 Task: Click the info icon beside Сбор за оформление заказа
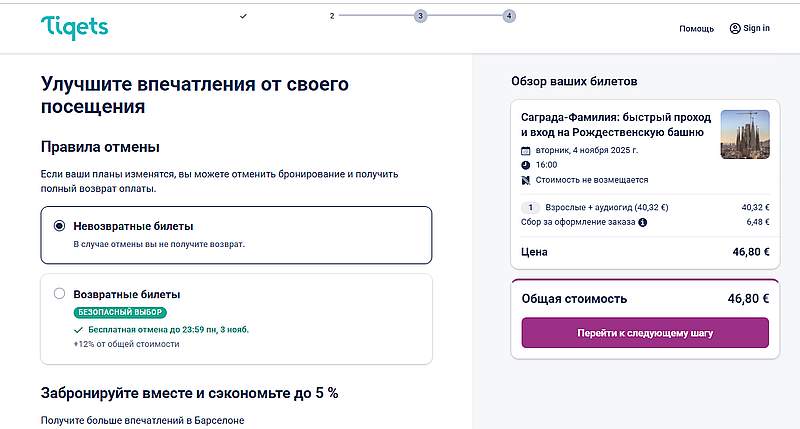[x=643, y=222]
